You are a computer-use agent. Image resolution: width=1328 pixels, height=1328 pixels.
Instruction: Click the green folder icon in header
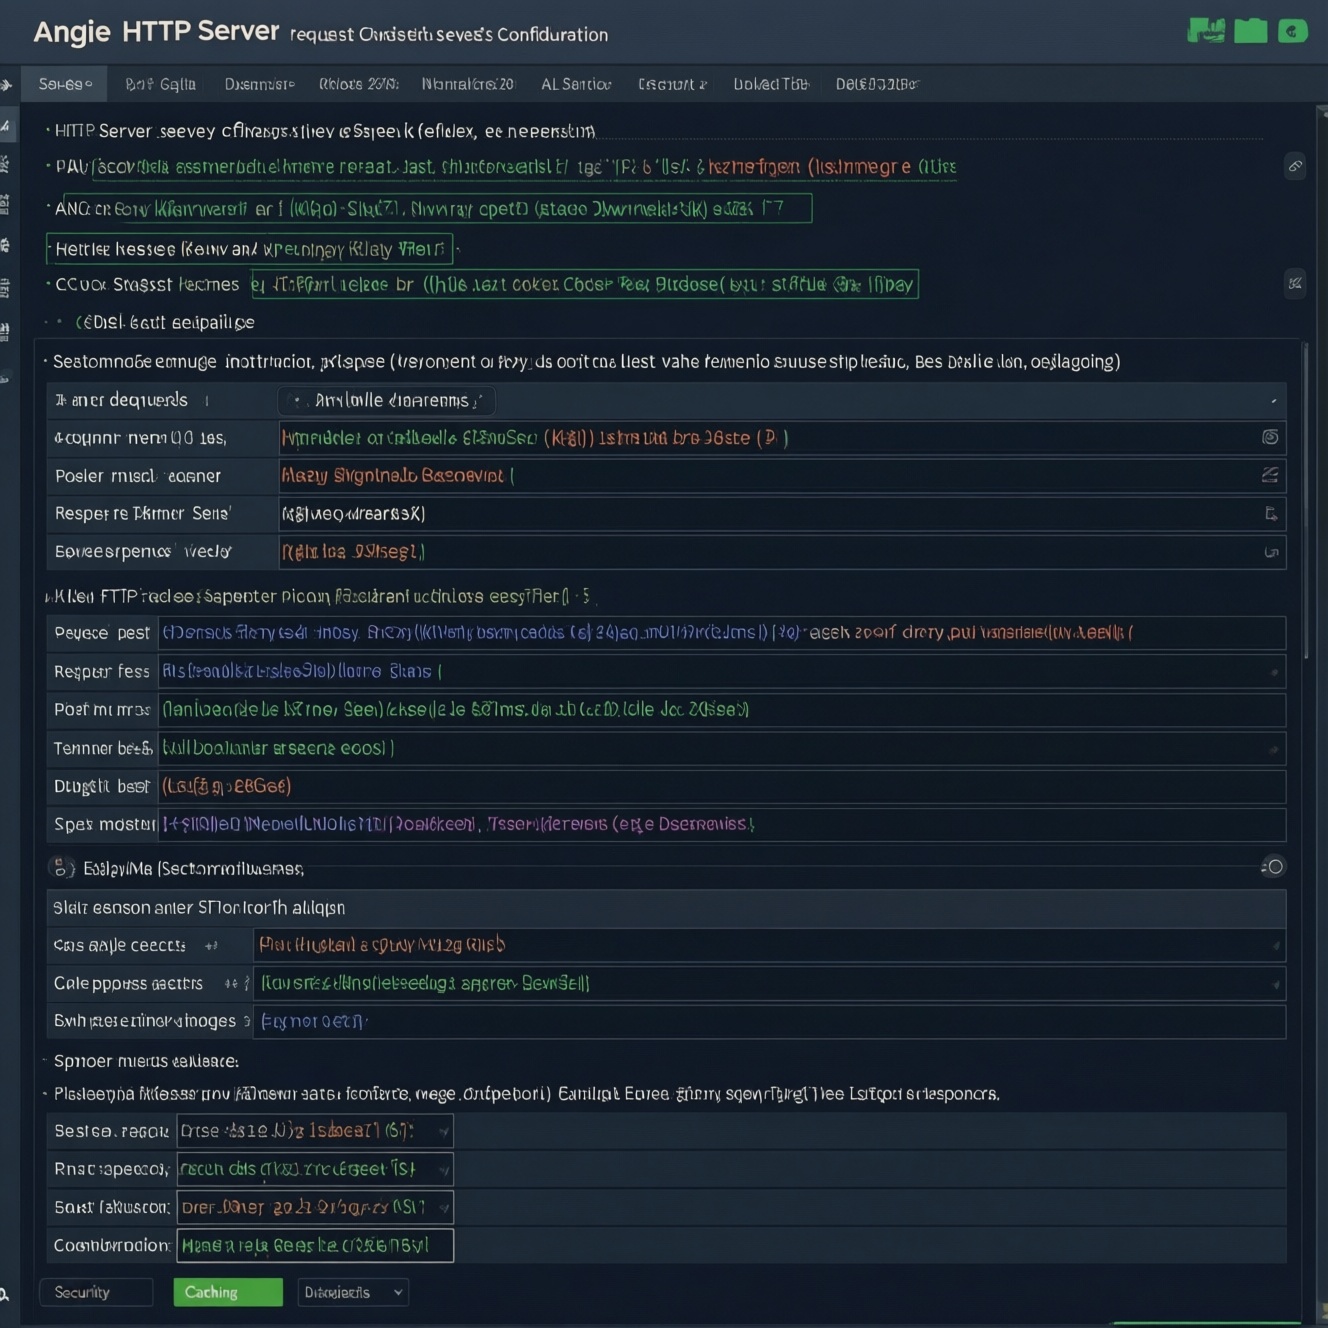[x=1250, y=31]
